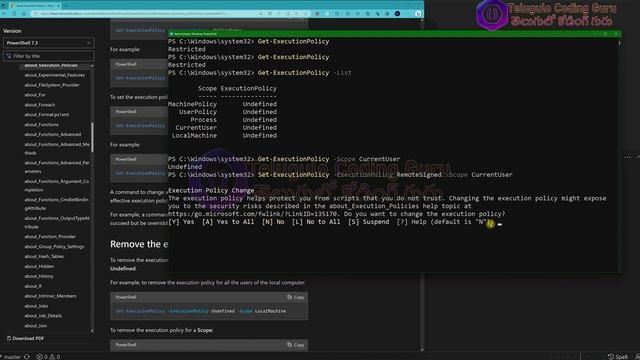Select the about_If topic
The width and height of the screenshot is (640, 360).
(33, 286)
